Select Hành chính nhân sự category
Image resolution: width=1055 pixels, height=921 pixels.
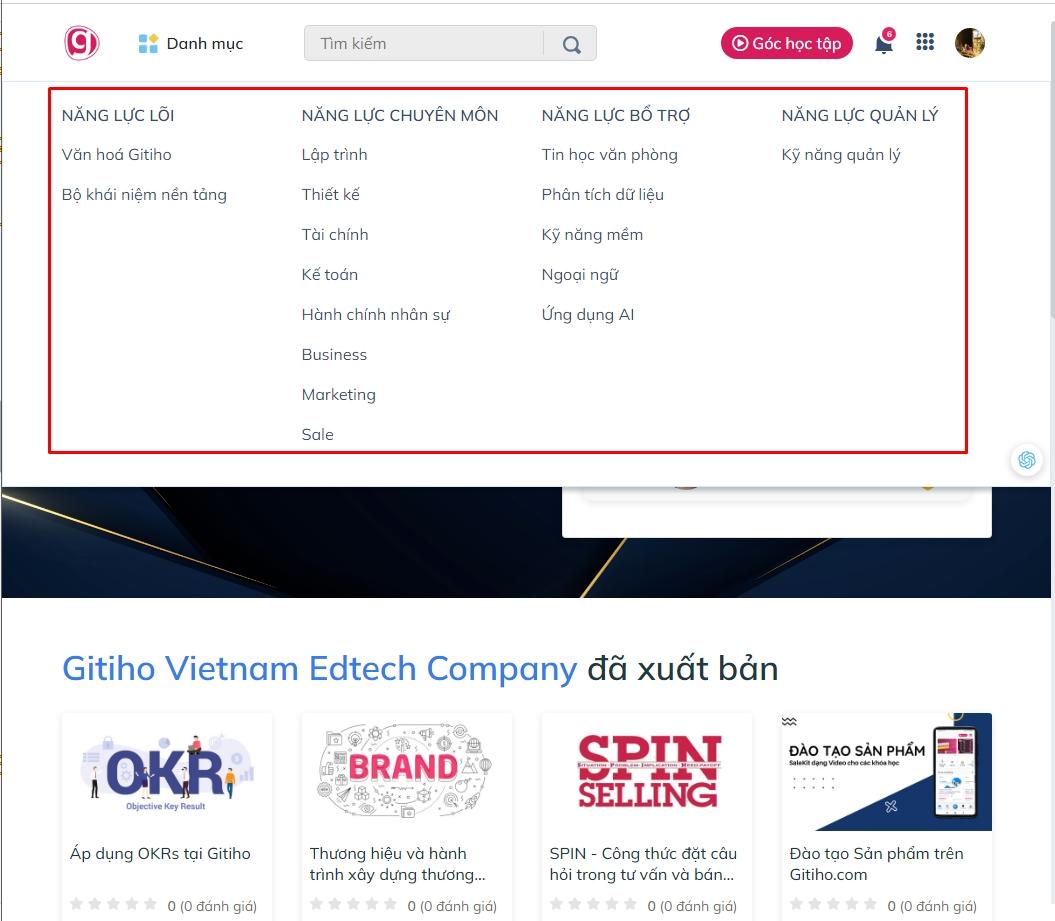click(x=375, y=315)
